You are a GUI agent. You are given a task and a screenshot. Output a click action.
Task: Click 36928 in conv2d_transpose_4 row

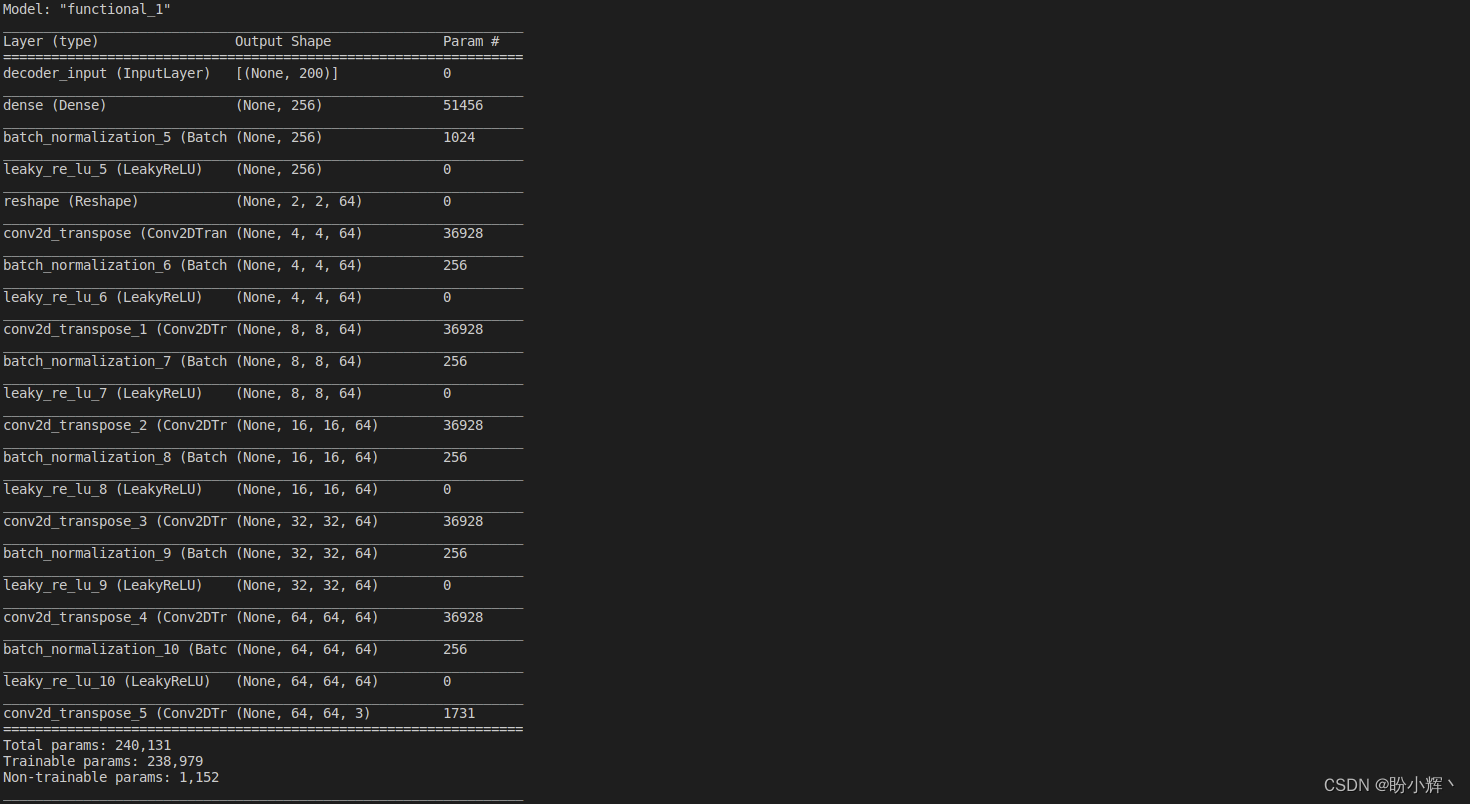click(x=463, y=618)
